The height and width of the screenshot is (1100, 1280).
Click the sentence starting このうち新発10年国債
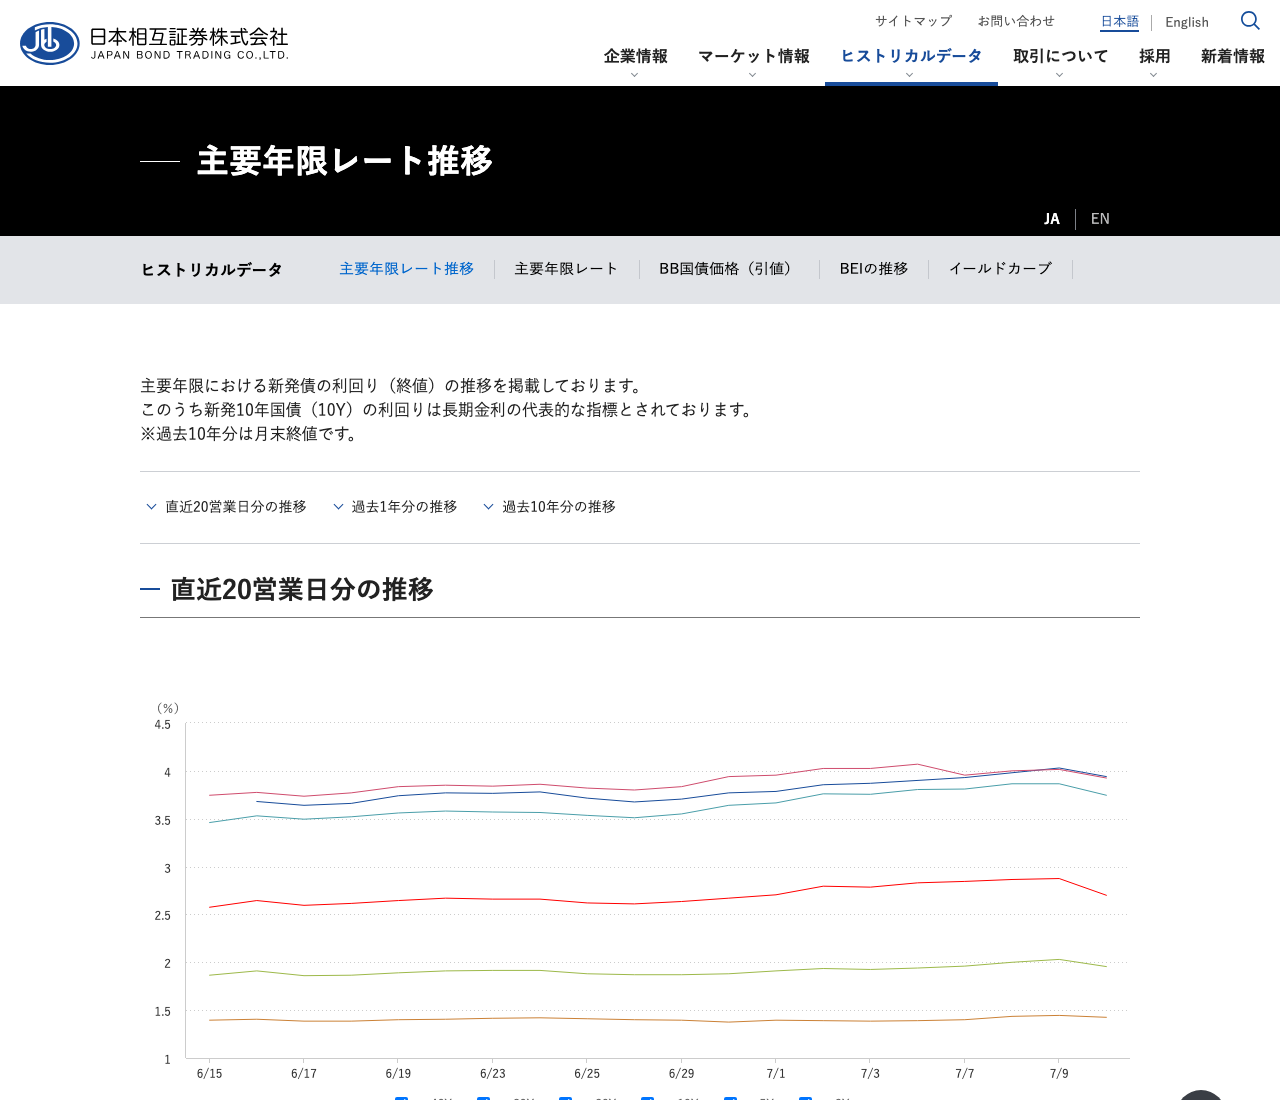tap(448, 410)
